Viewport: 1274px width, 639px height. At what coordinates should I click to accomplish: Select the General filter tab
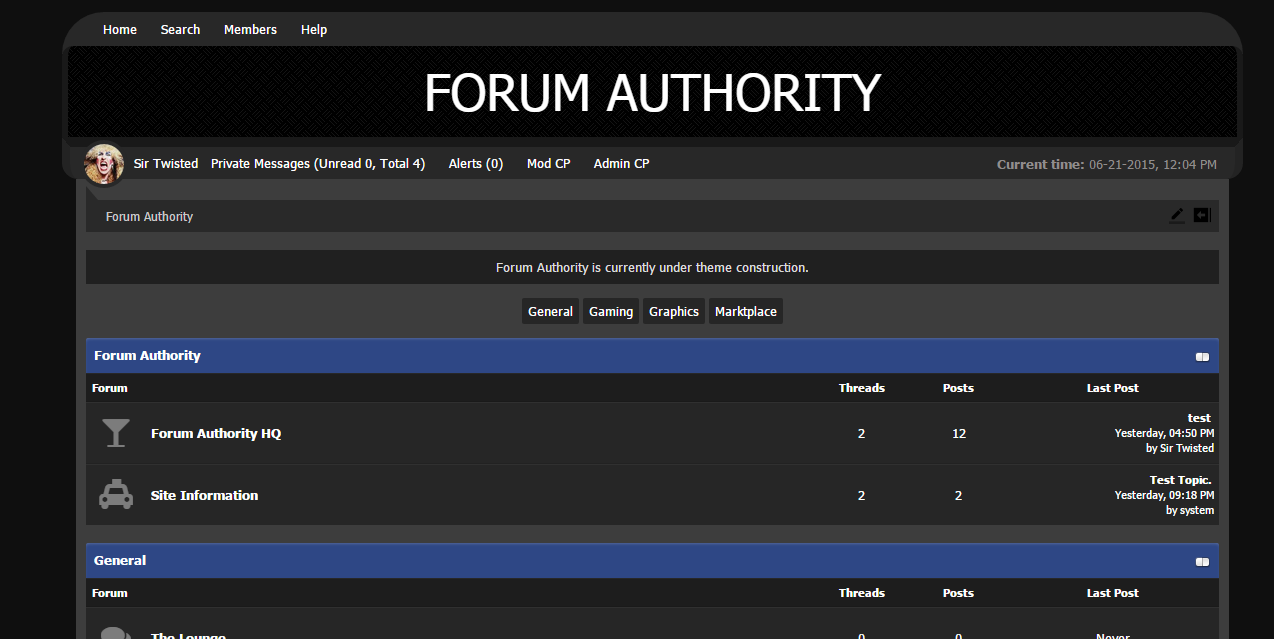pyautogui.click(x=550, y=311)
